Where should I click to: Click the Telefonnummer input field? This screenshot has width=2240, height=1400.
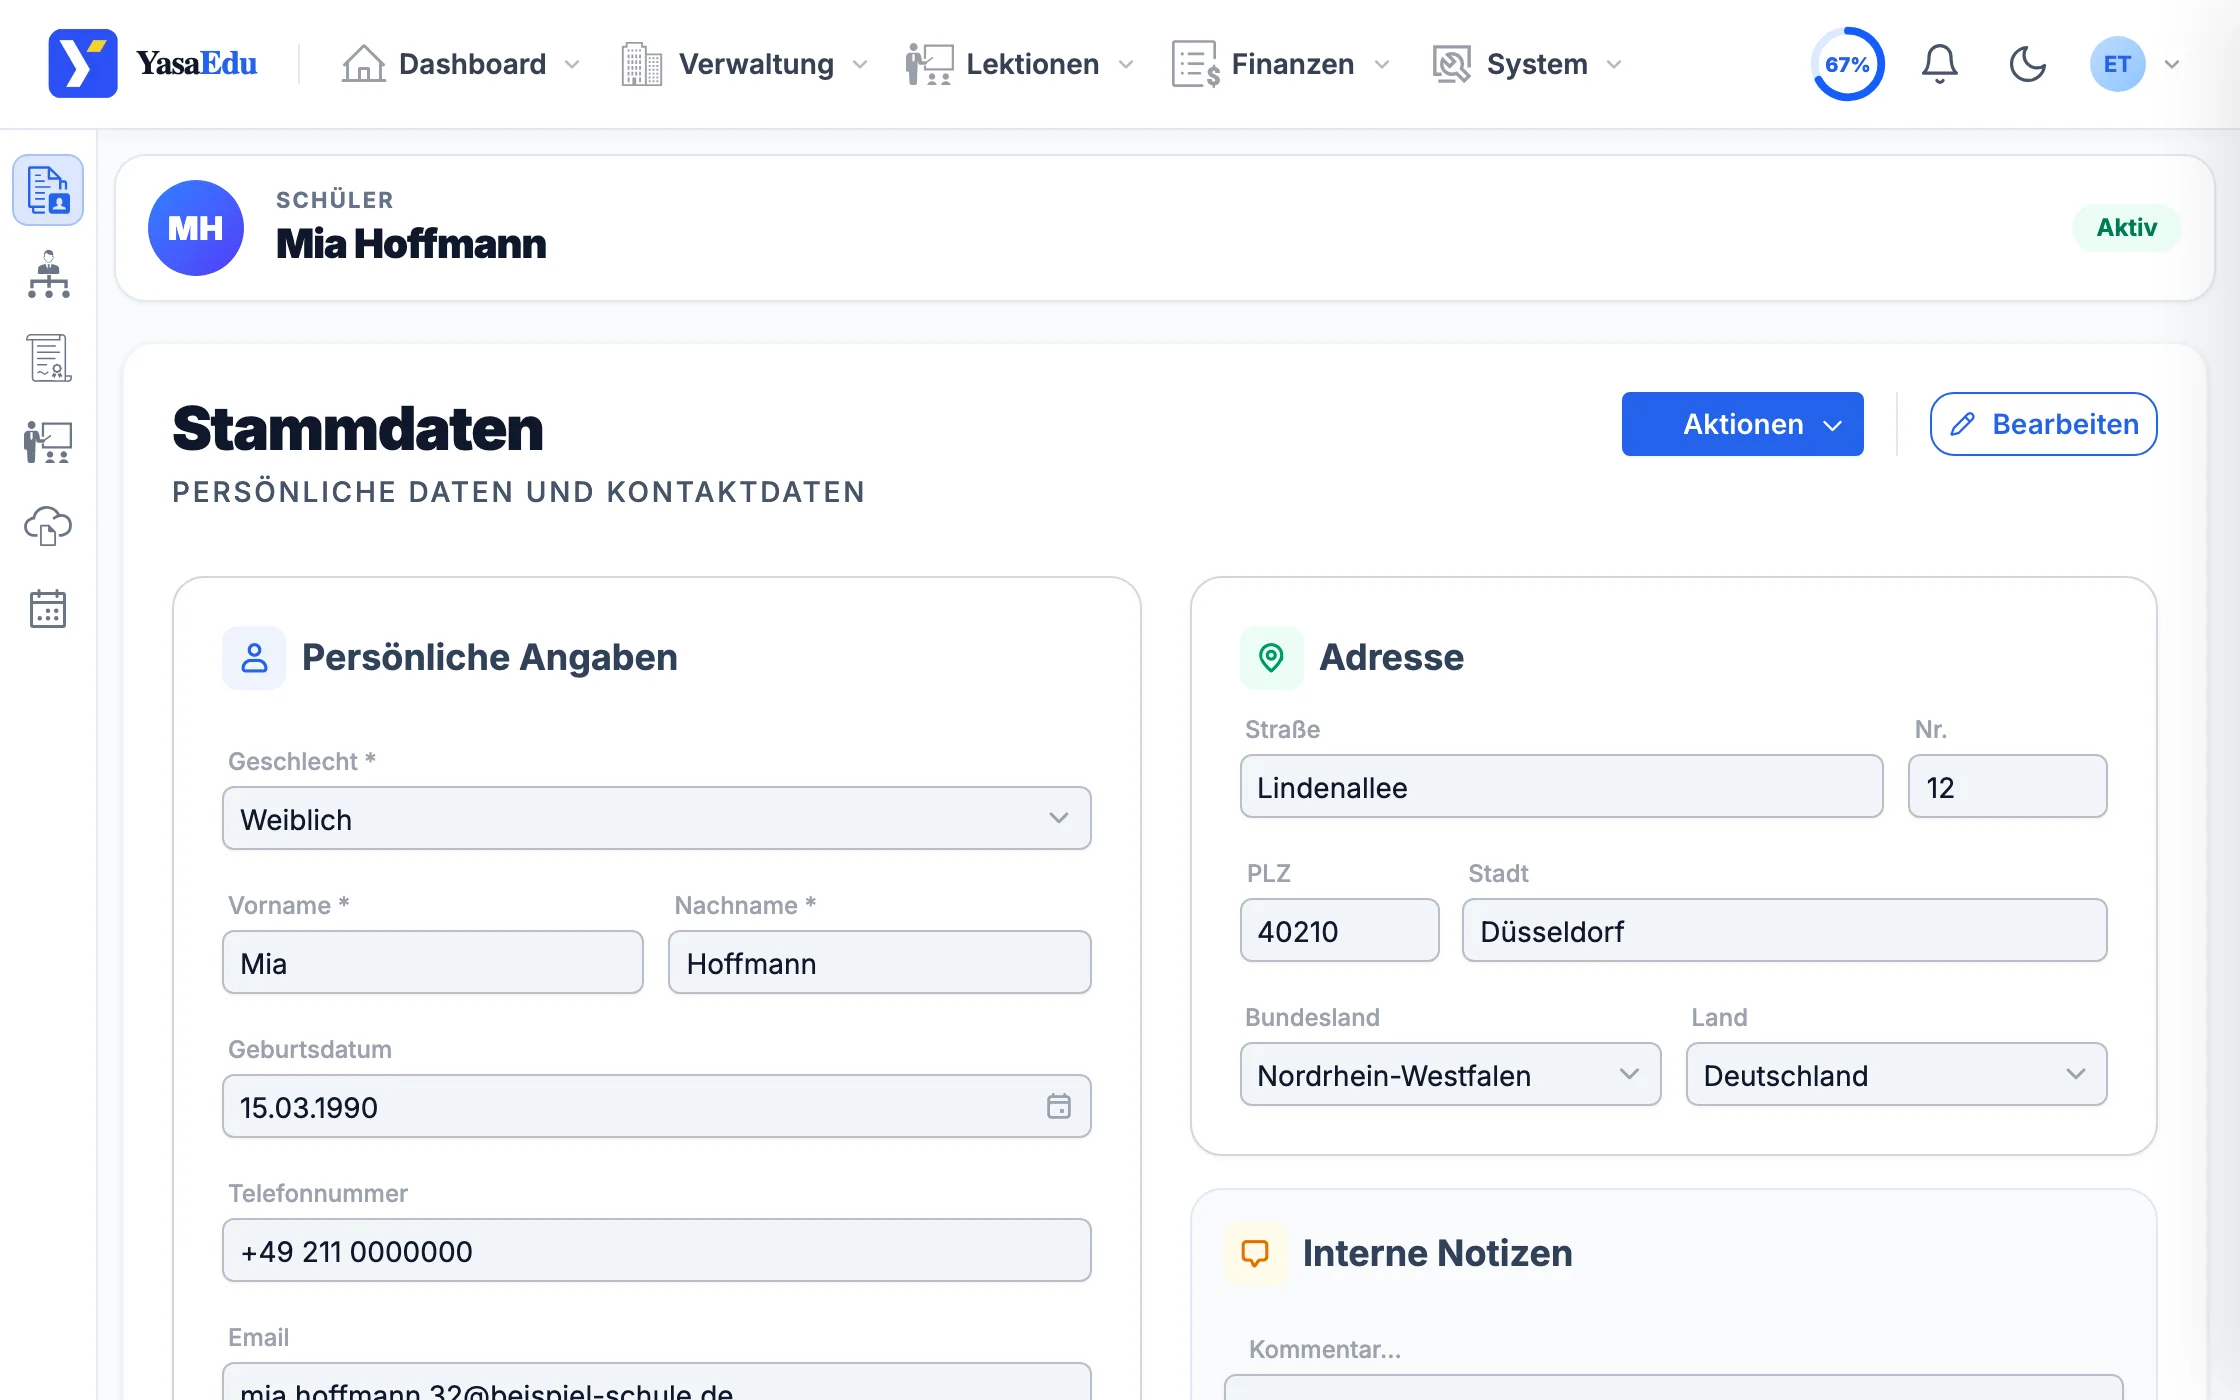[656, 1250]
